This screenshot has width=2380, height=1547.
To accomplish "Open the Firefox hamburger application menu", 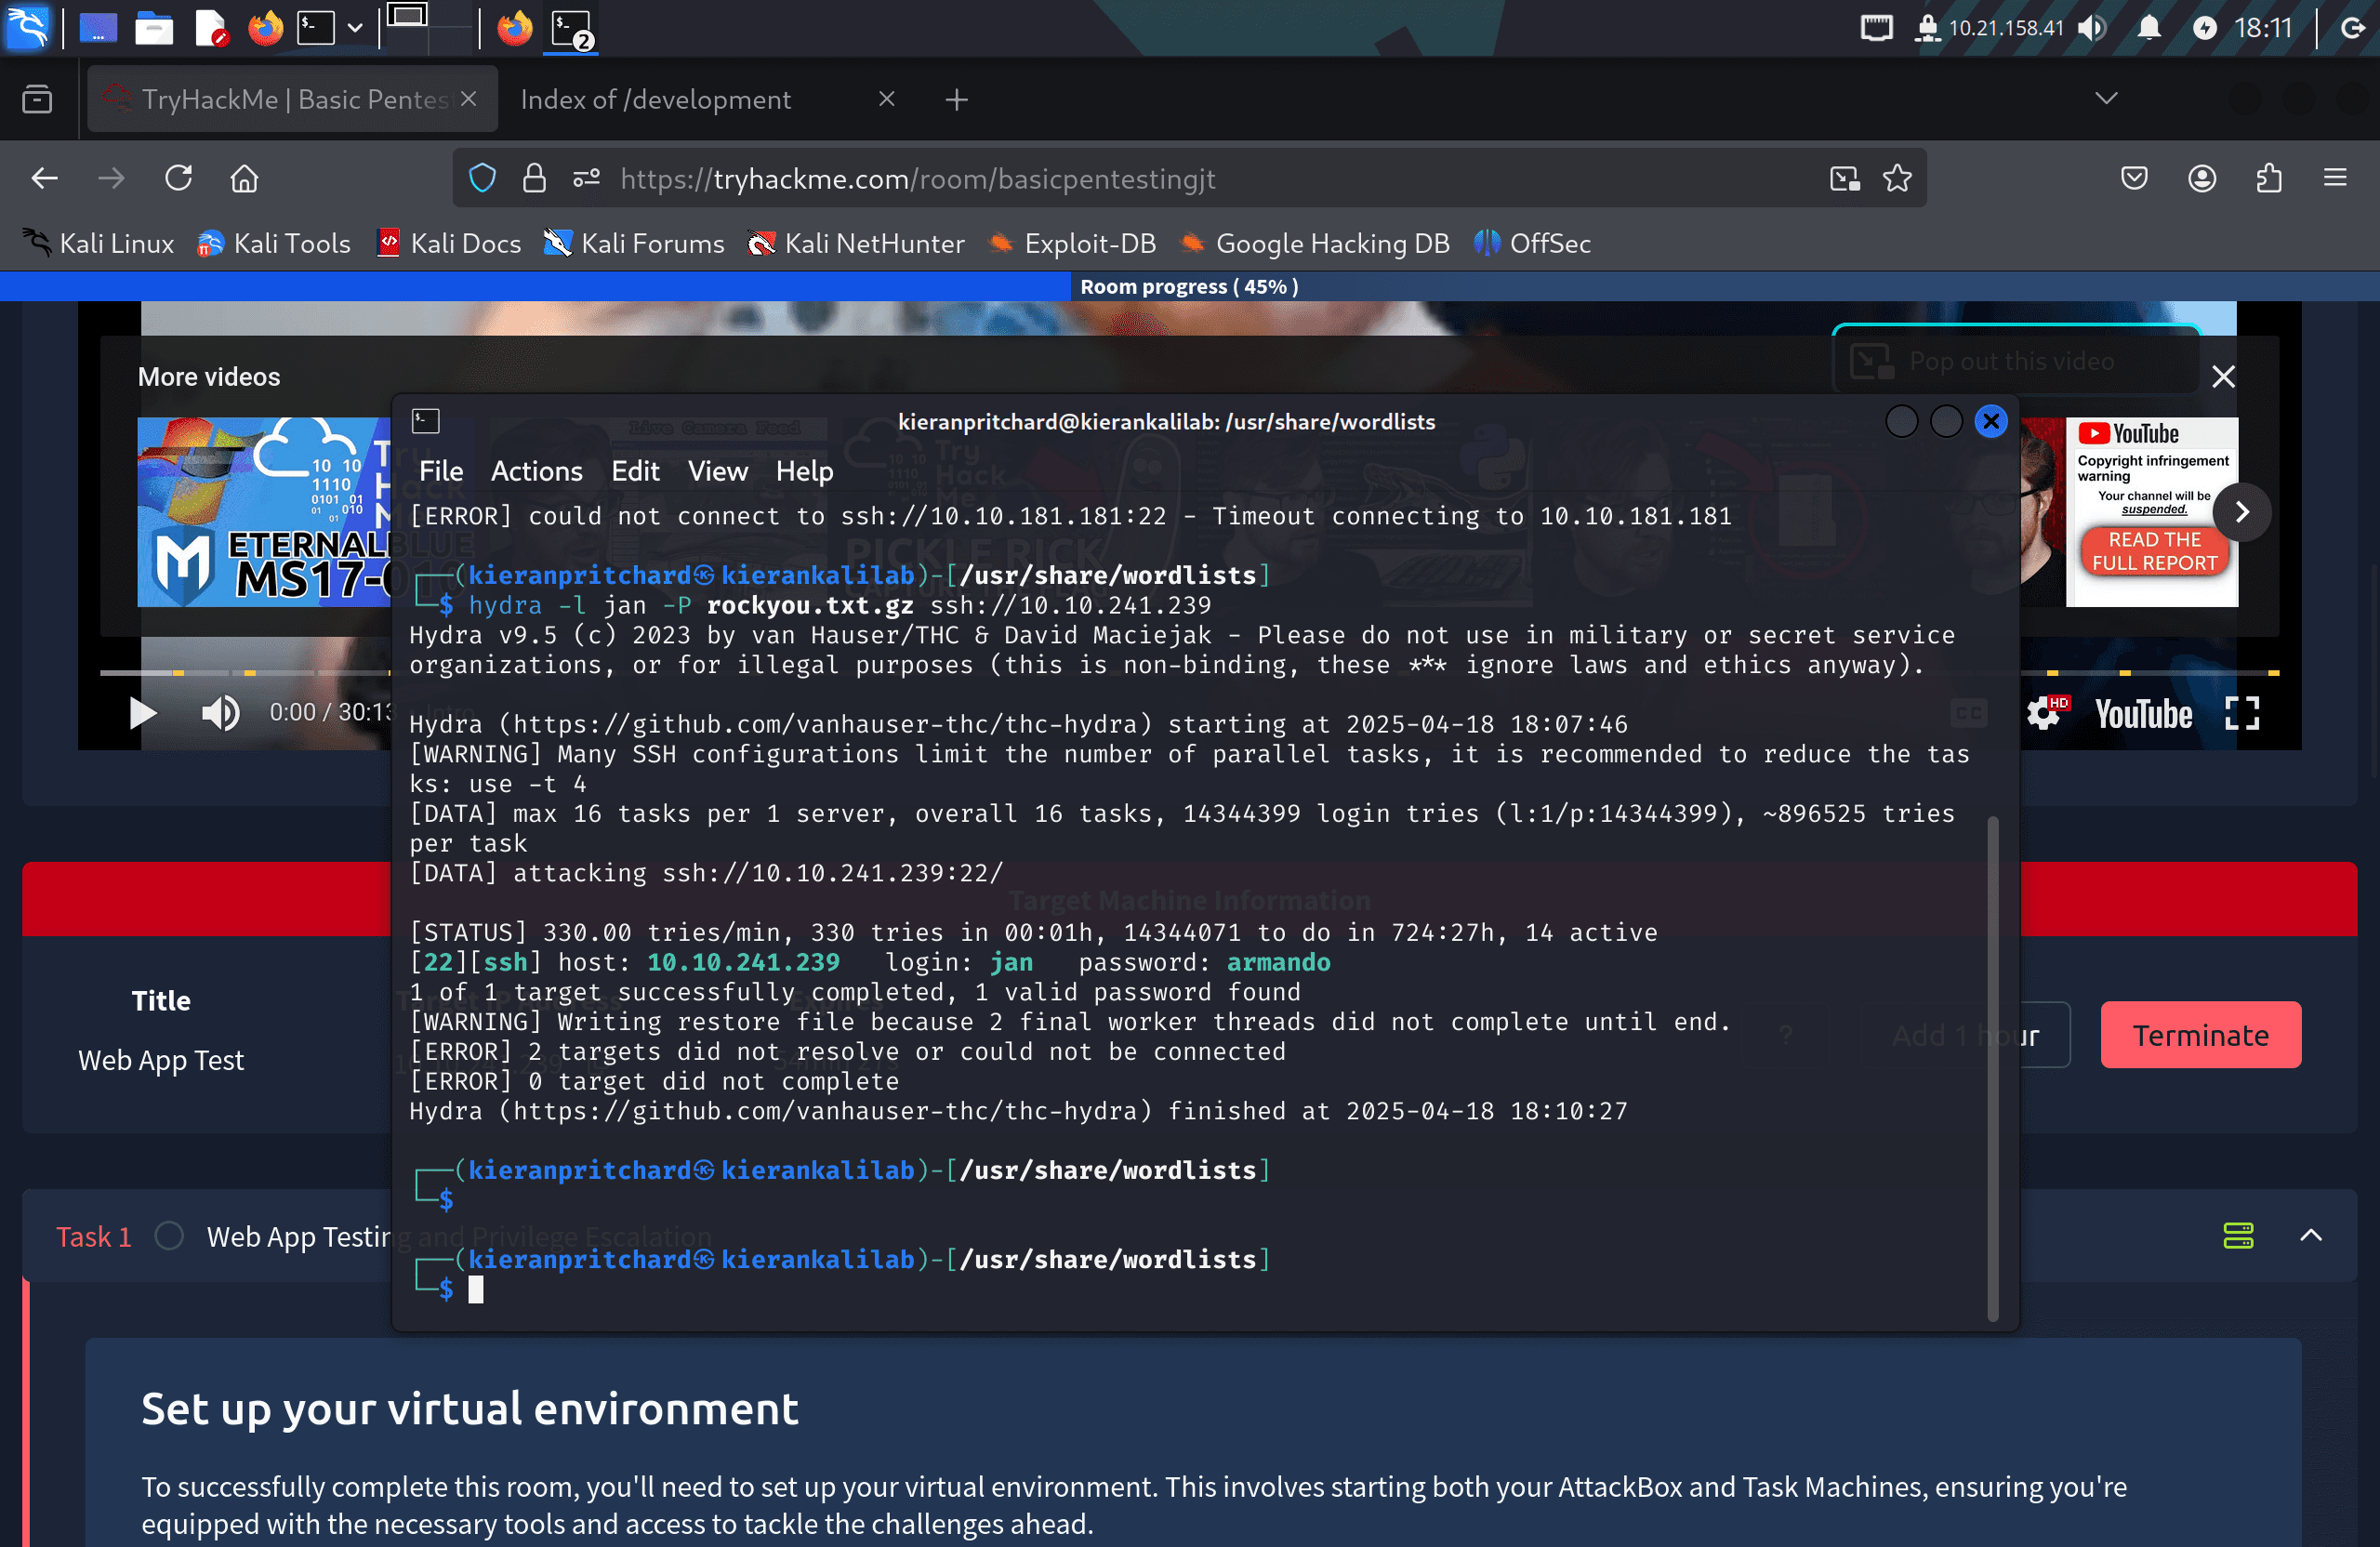I will pyautogui.click(x=2335, y=179).
